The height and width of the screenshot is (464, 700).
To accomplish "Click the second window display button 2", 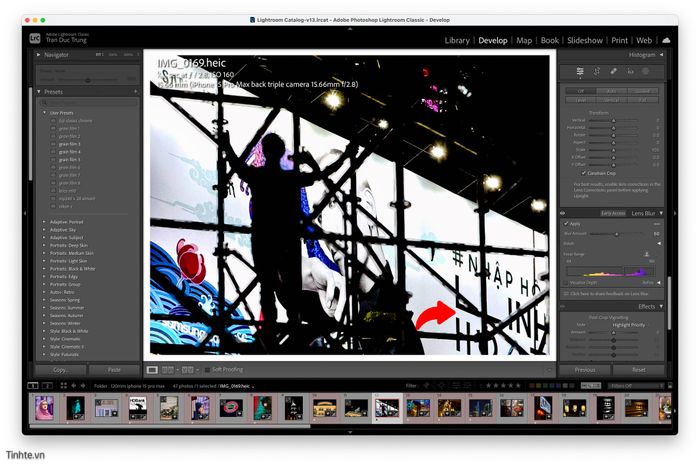I will click(47, 385).
